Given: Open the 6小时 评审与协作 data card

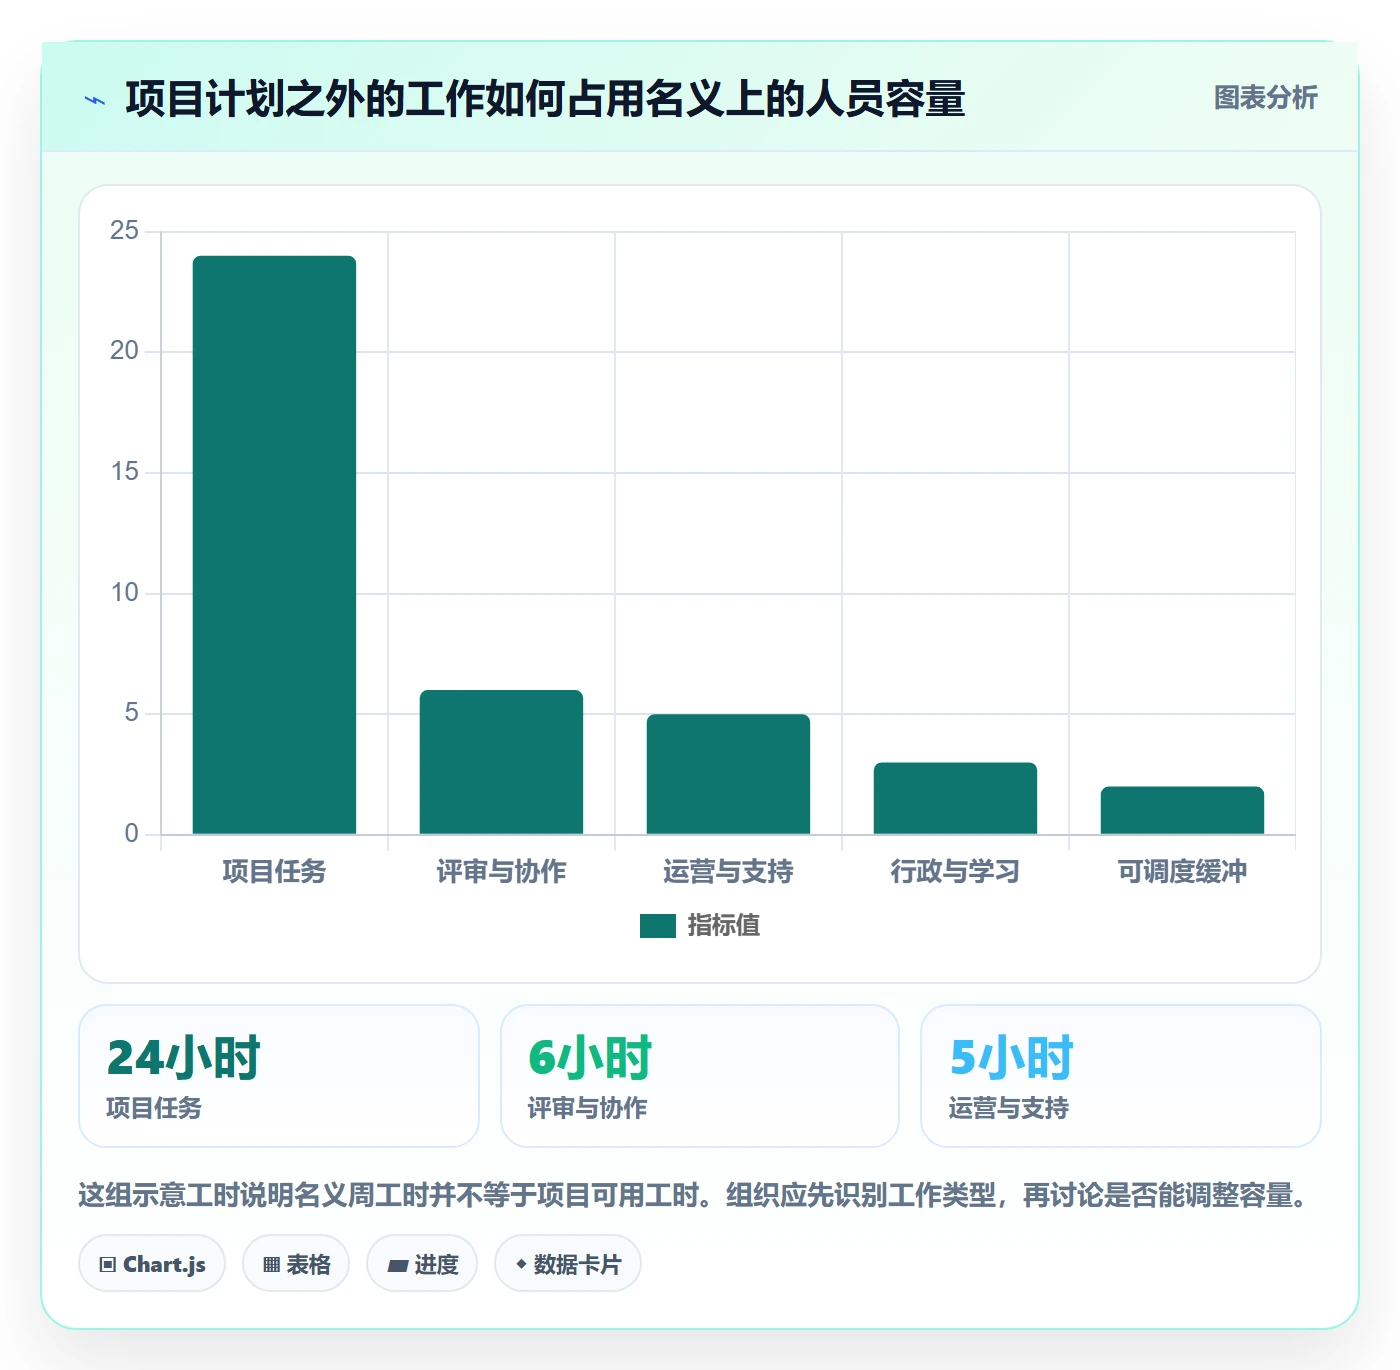Looking at the screenshot, I should coord(700,1076).
